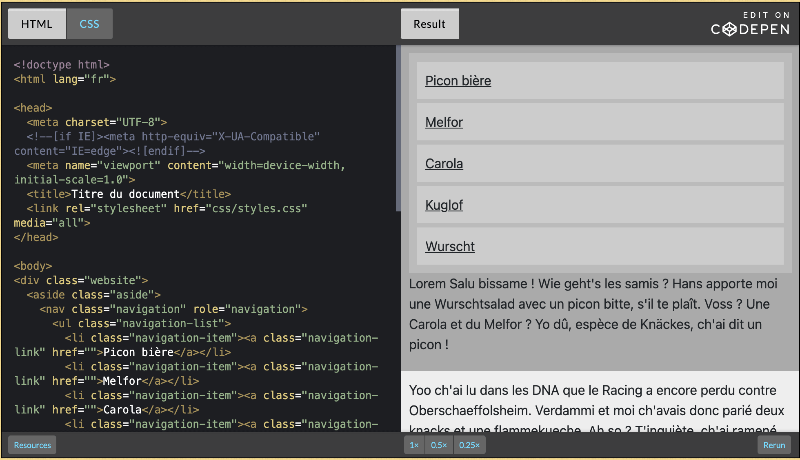
Task: Click the Lorem Salu bissame paragraph
Action: (x=593, y=314)
